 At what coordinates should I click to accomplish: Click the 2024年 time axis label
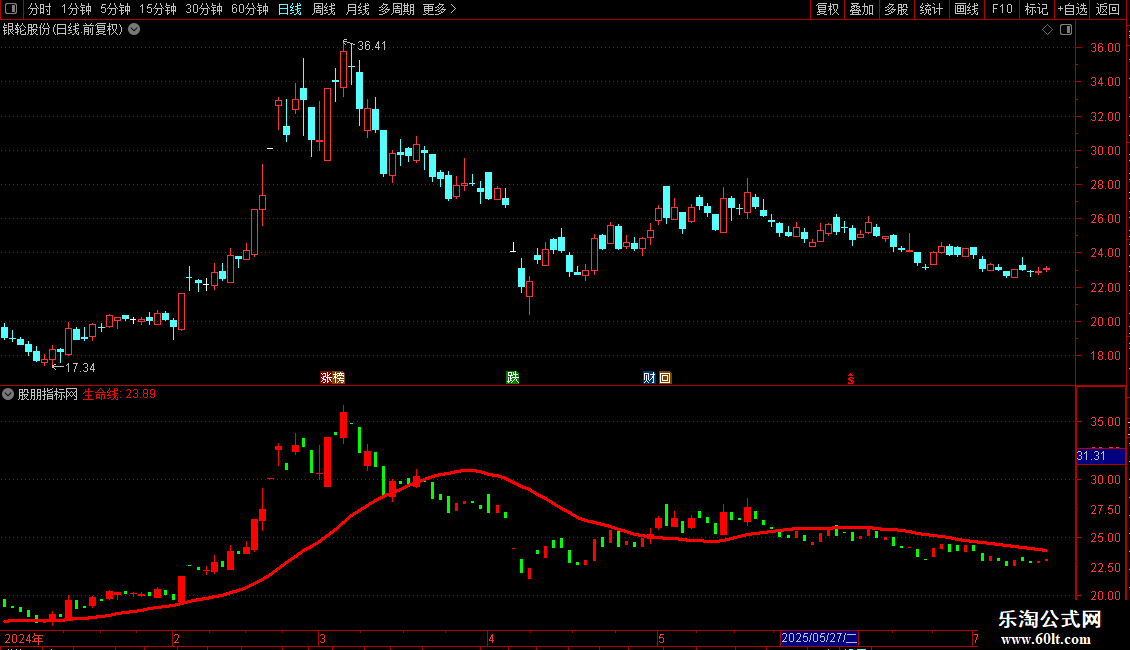(x=24, y=638)
